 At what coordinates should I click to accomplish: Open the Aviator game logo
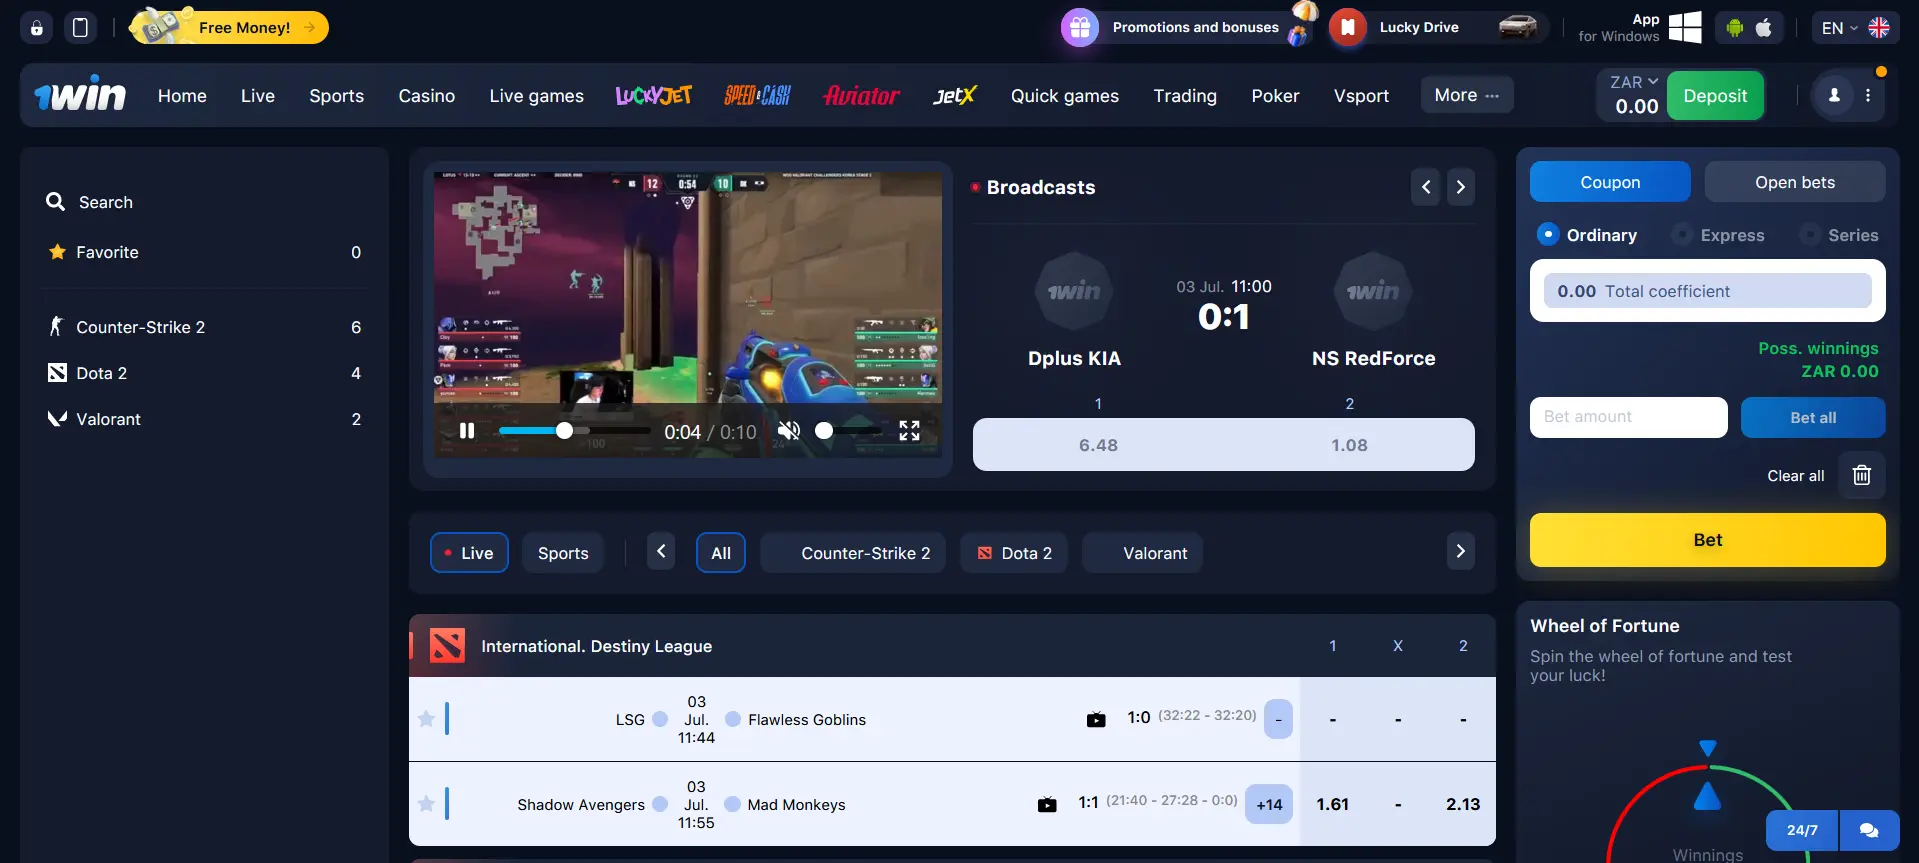(x=861, y=96)
